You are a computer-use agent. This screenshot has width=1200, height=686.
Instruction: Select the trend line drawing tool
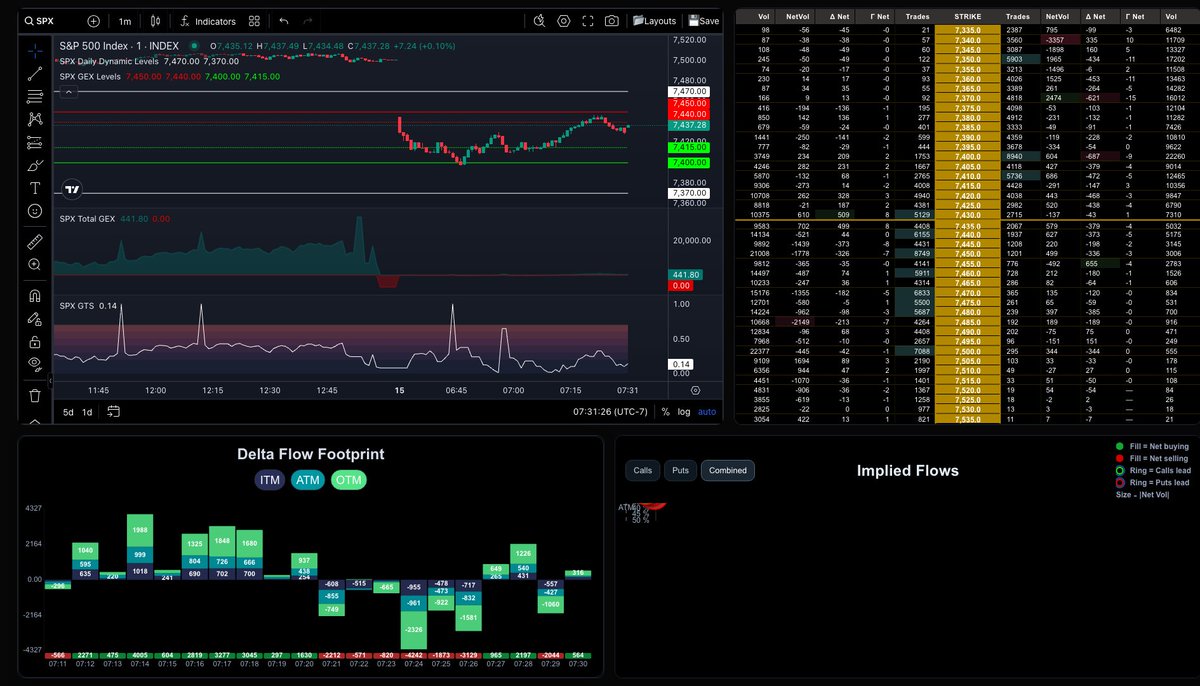(x=35, y=72)
